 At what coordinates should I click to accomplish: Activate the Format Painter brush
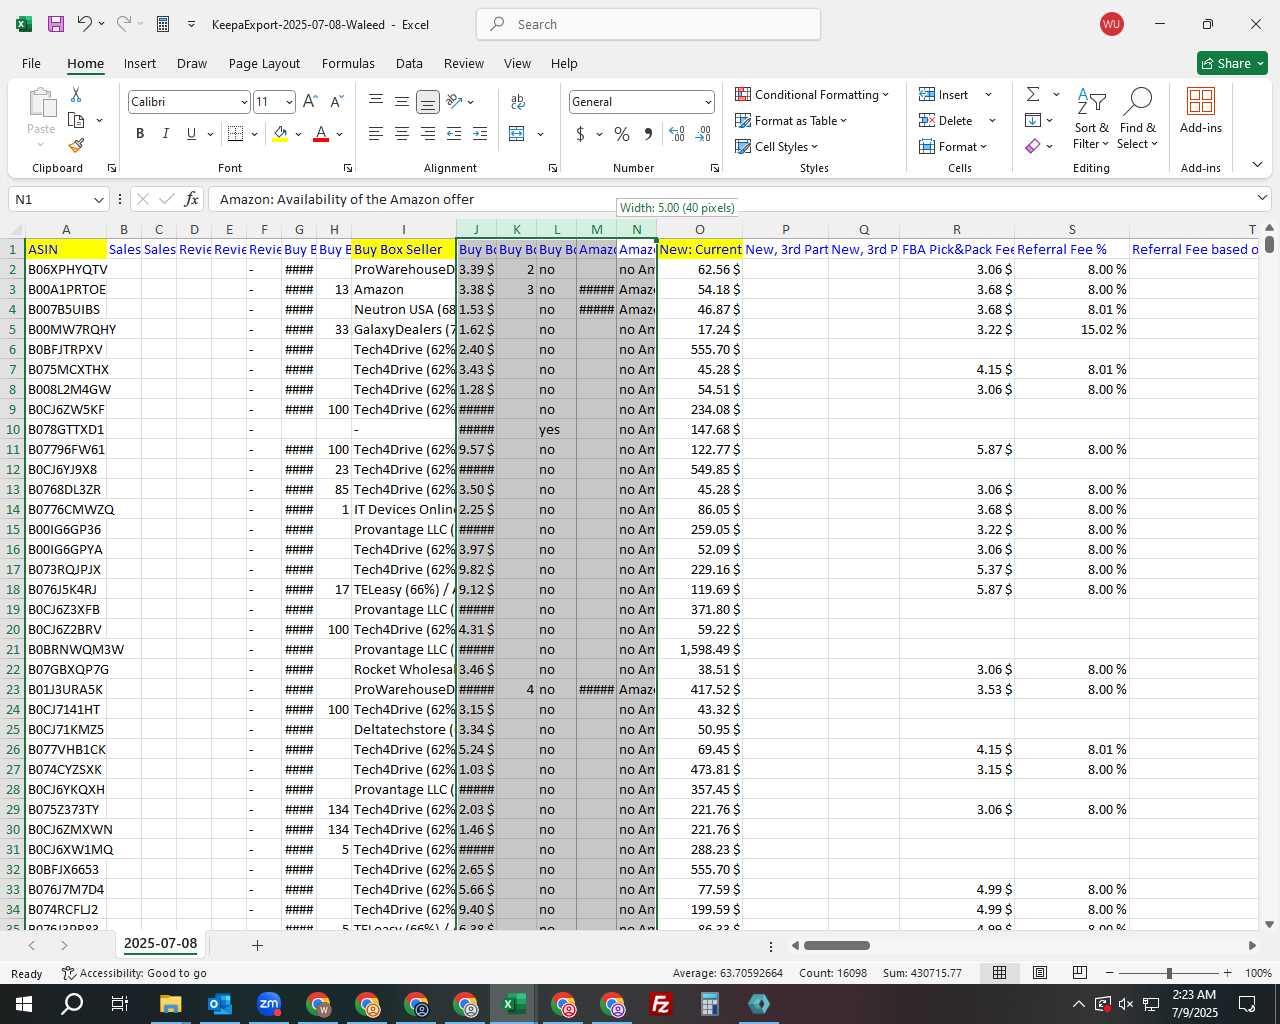coord(76,146)
